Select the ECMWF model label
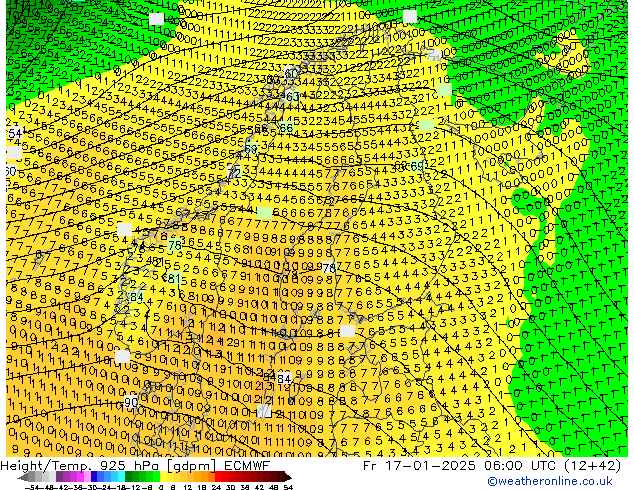The height and width of the screenshot is (490, 634). [247, 466]
